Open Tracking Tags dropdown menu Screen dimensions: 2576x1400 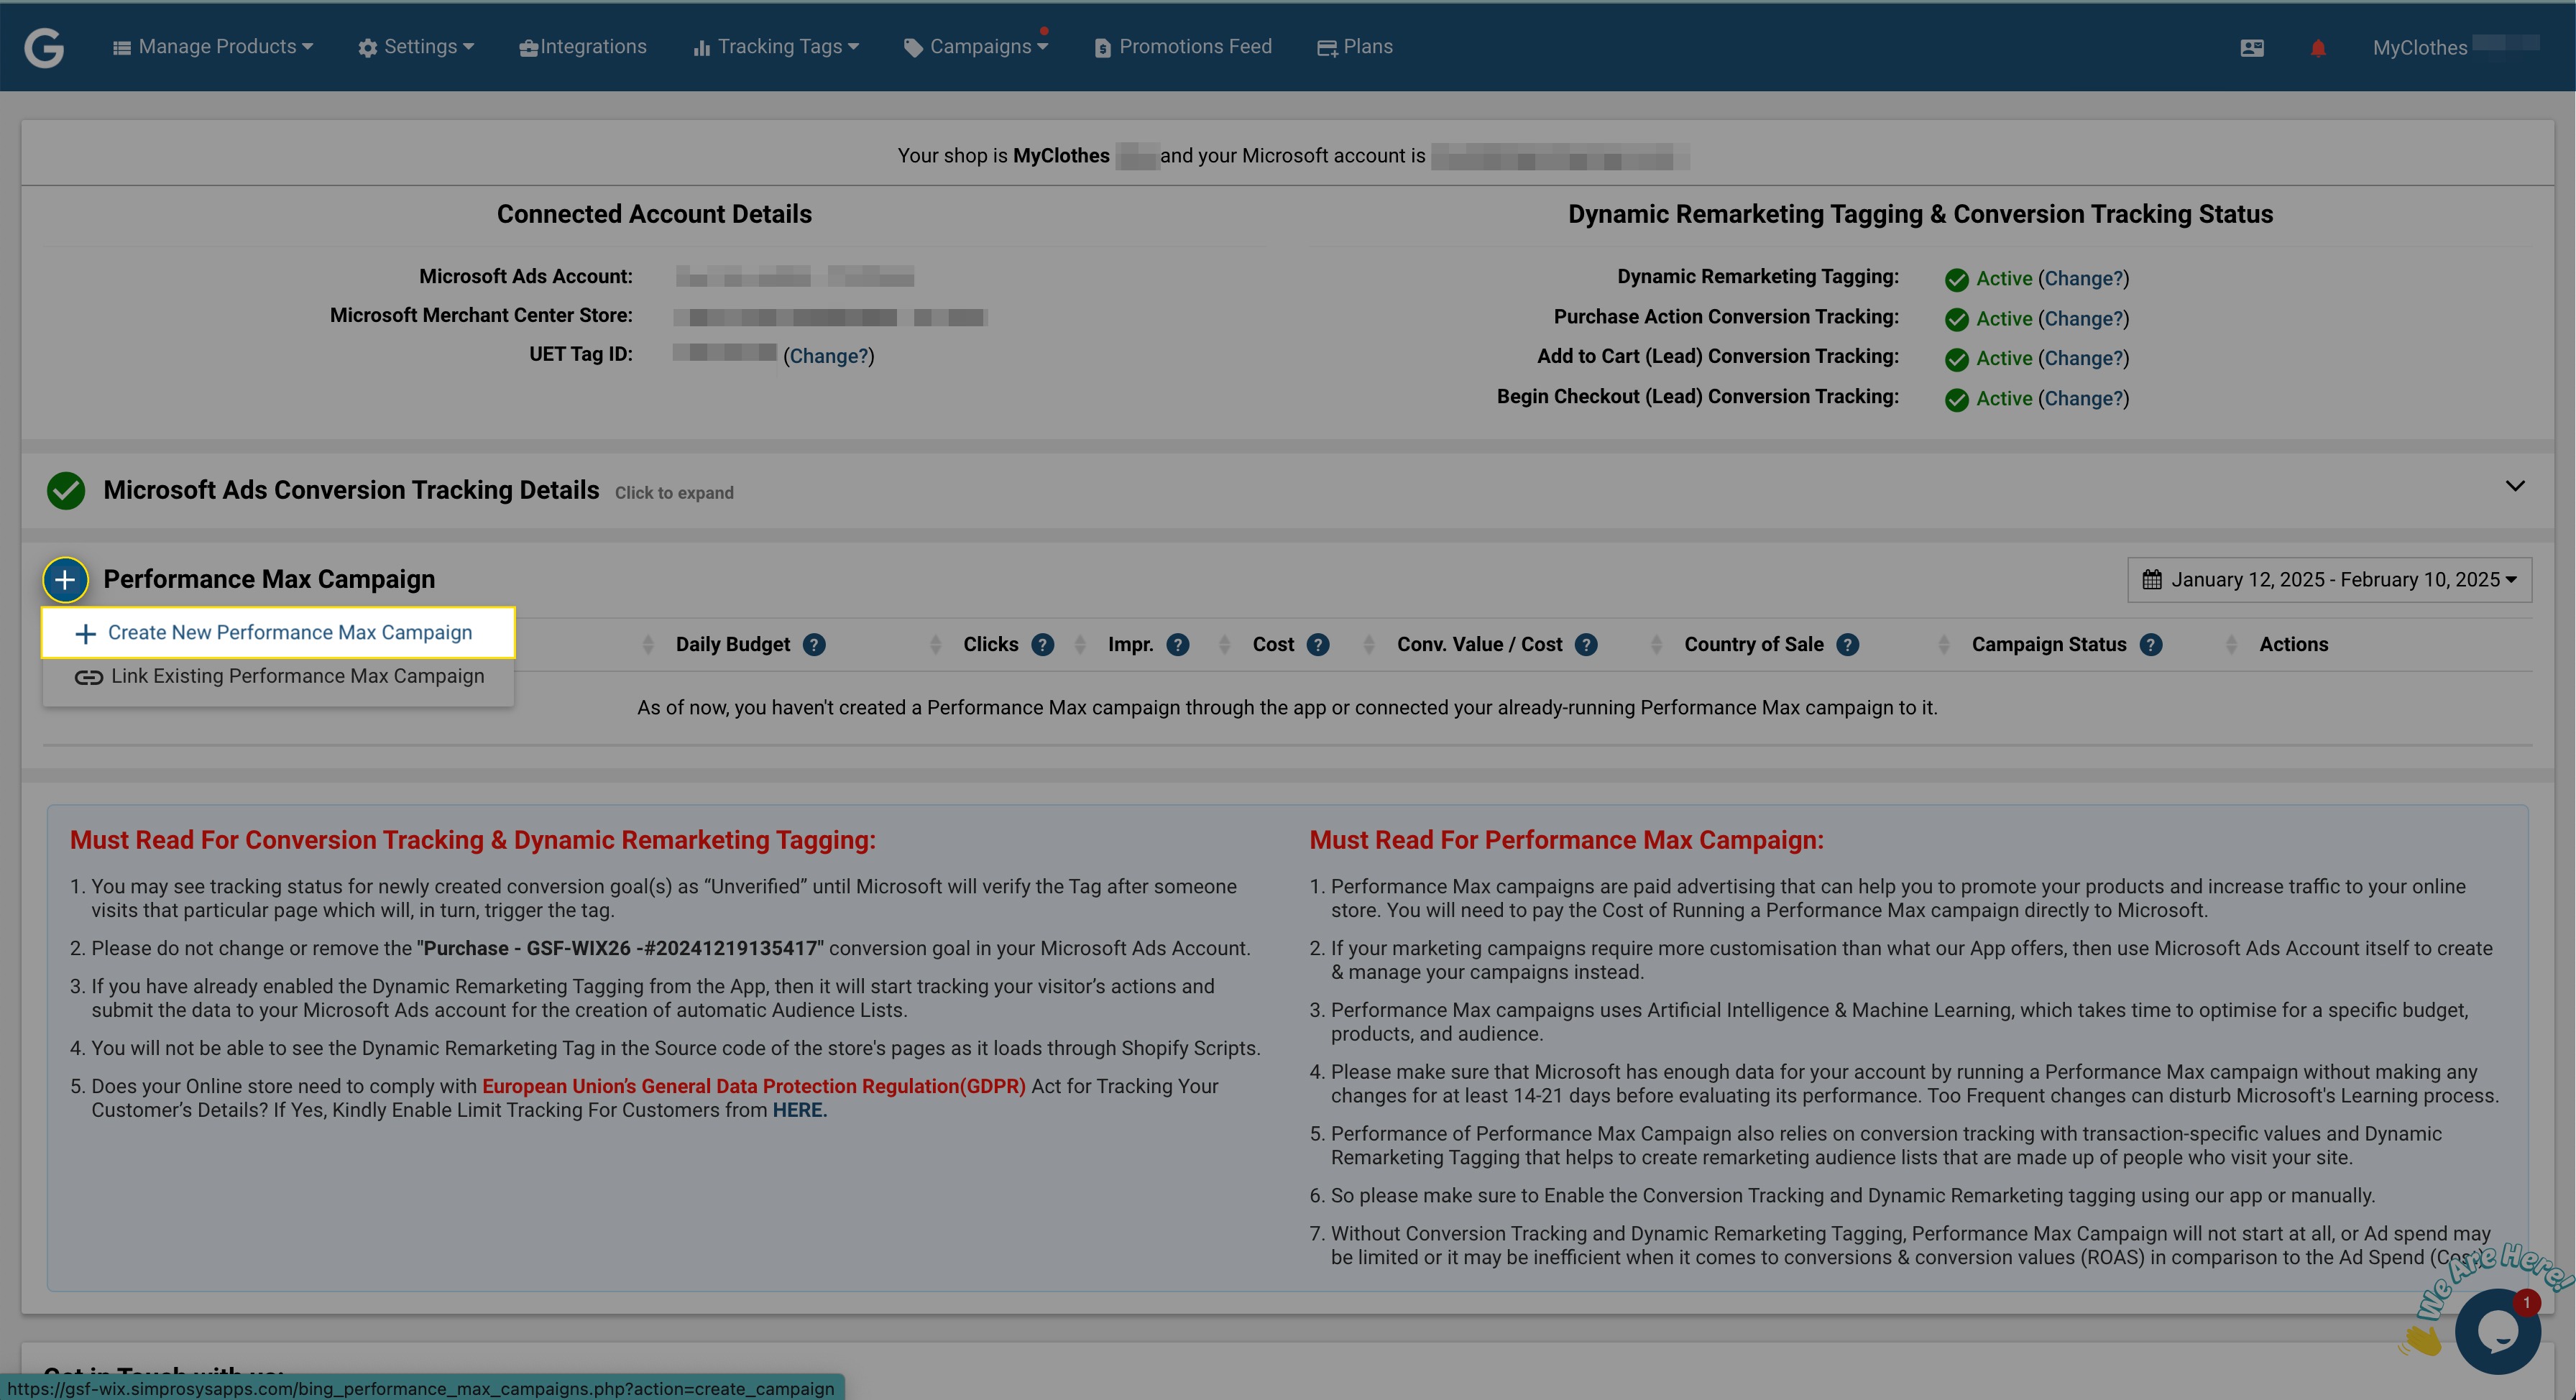click(x=776, y=47)
